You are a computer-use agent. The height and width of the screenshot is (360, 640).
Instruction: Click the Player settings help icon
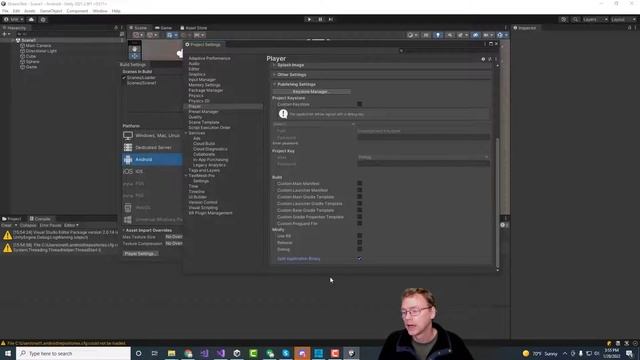click(483, 59)
